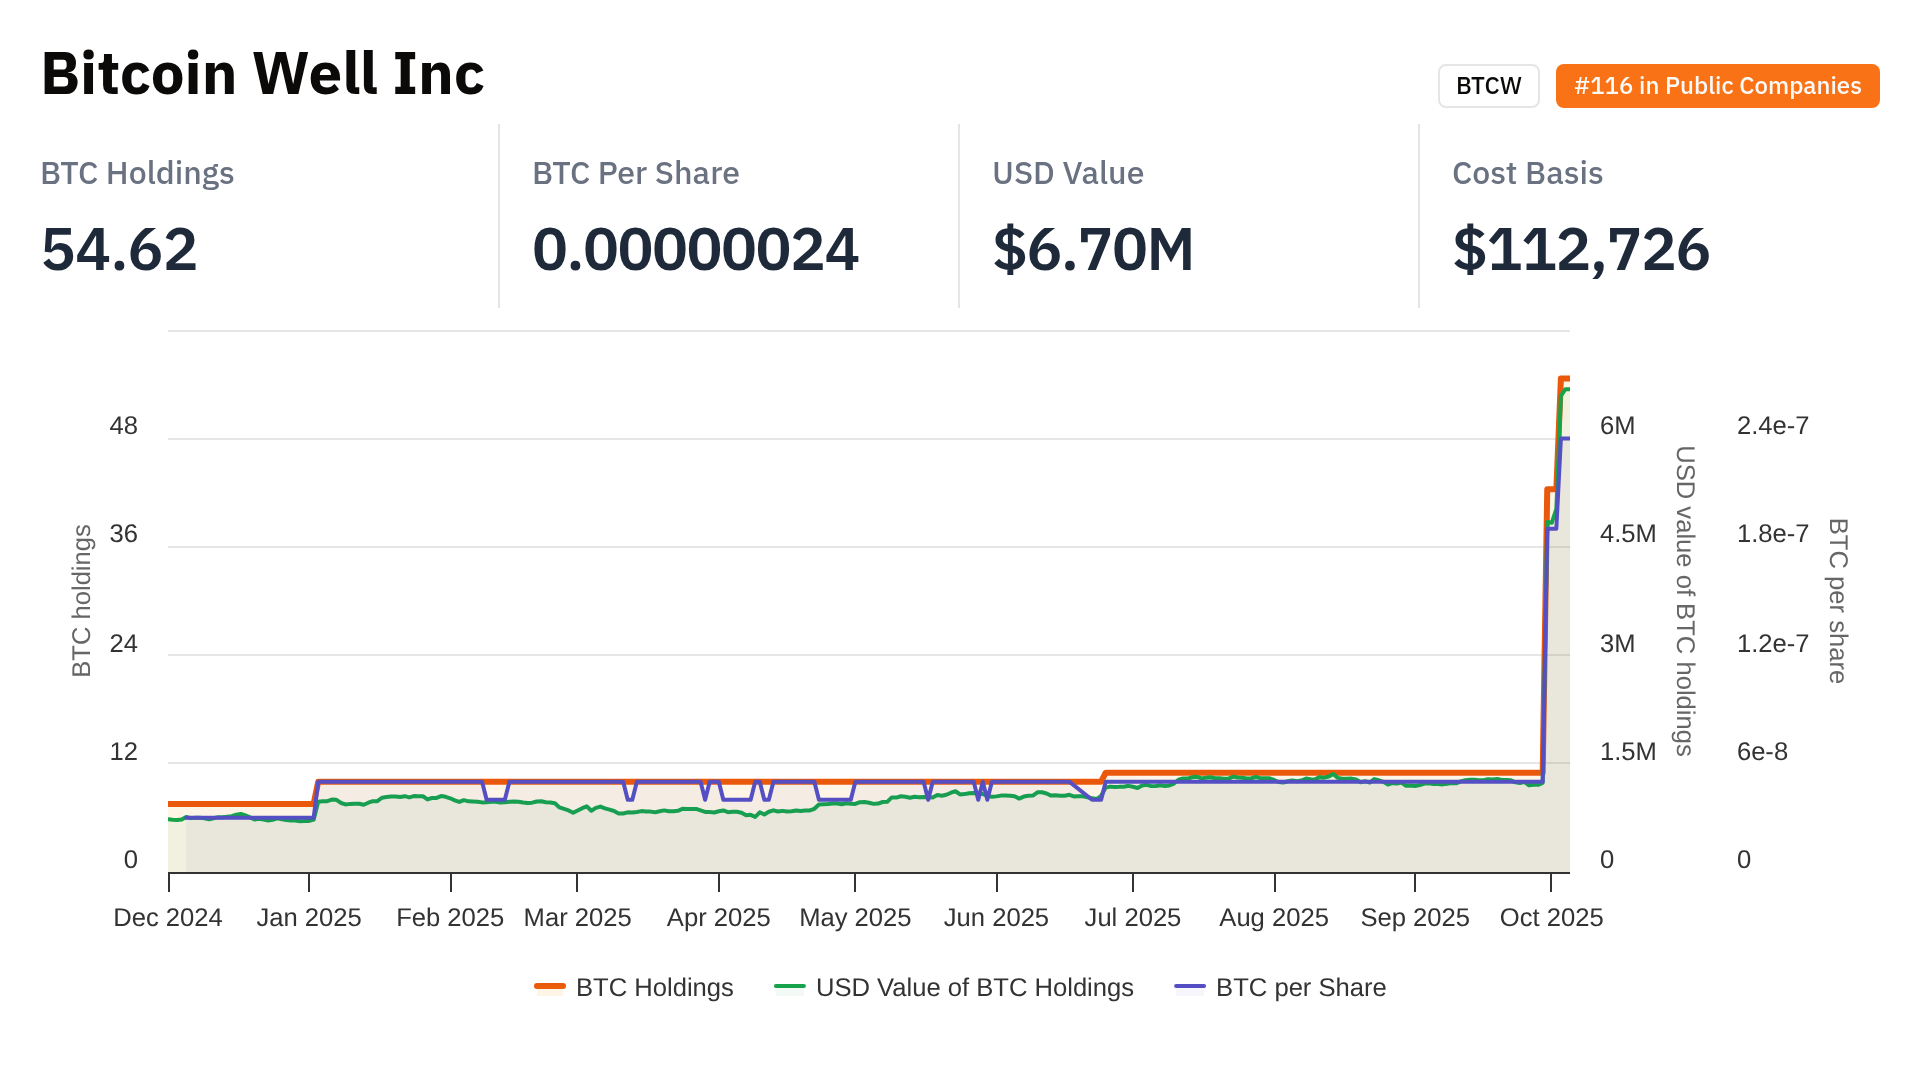Select the BTC Holdings 54.62 stat
Image resolution: width=1920 pixels, height=1080 pixels.
pos(119,249)
